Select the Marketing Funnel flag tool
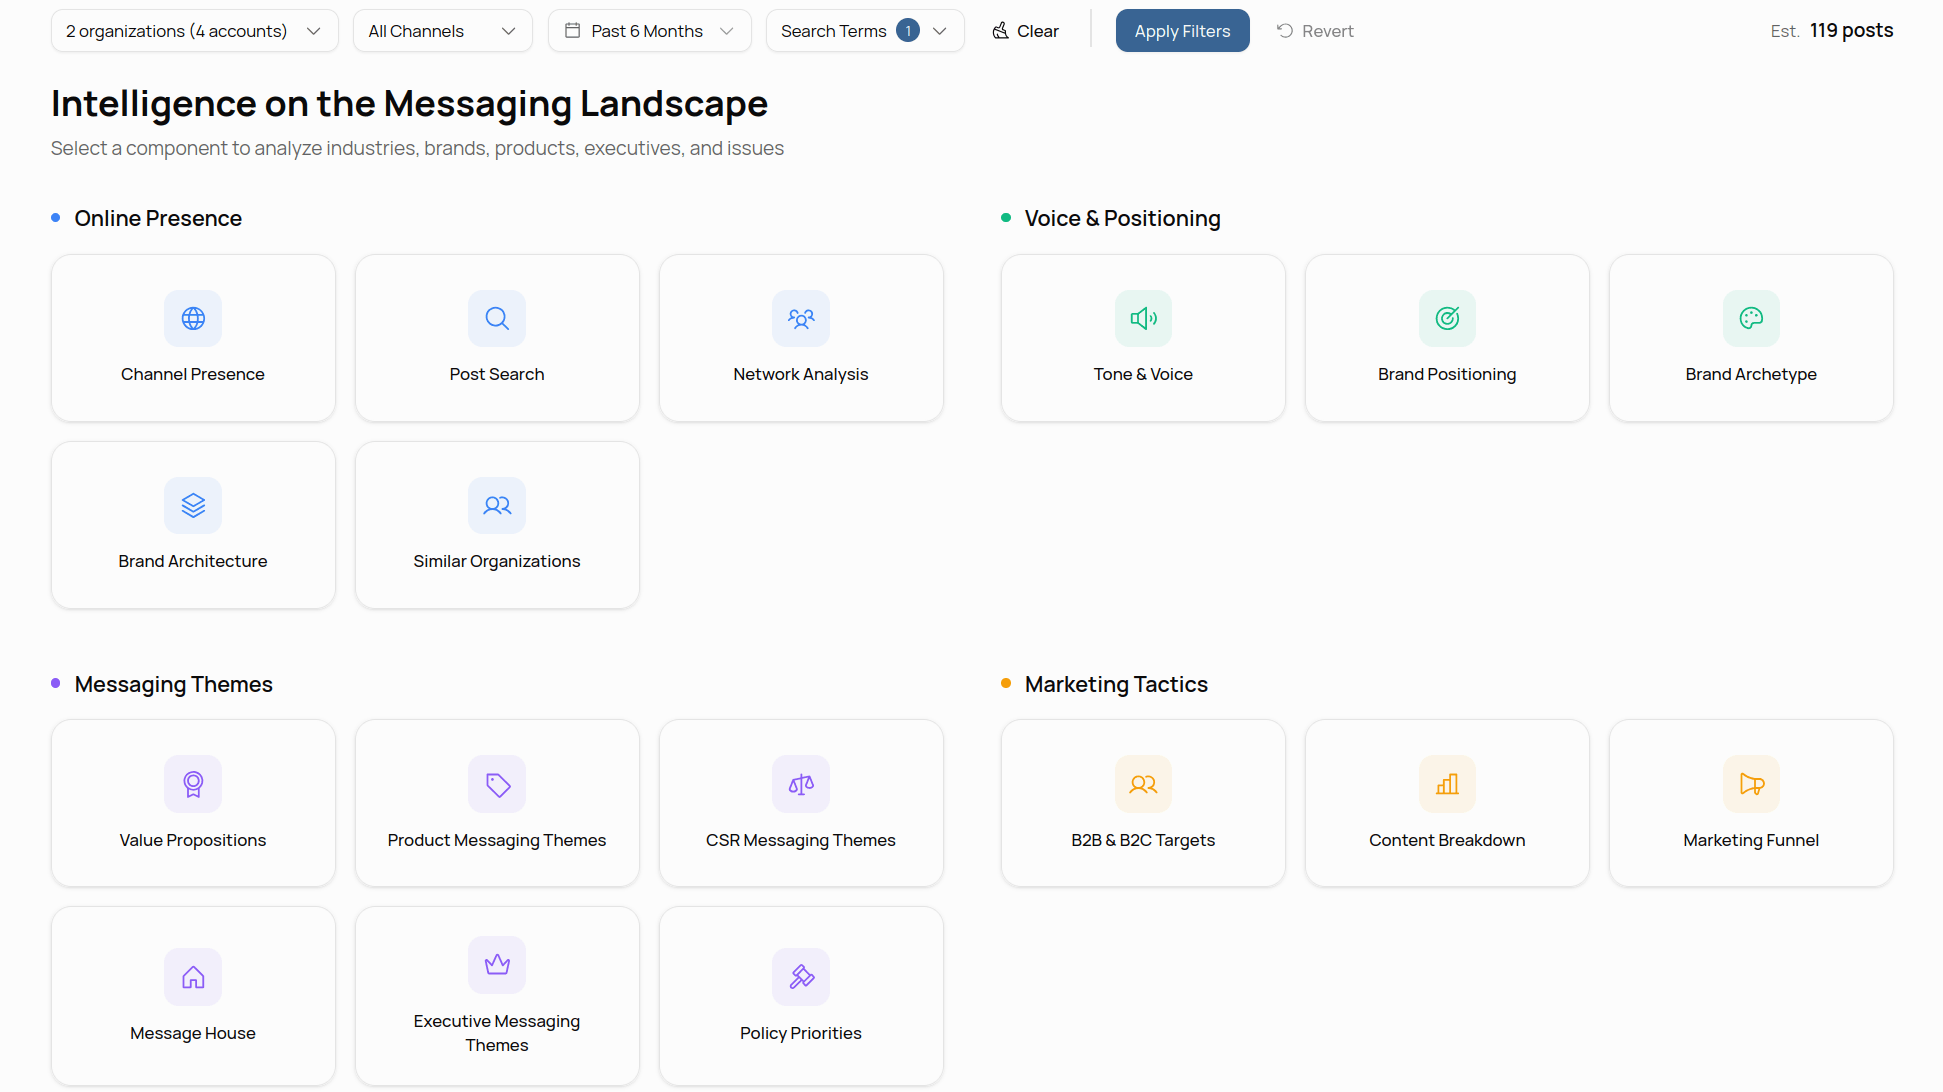This screenshot has width=1943, height=1092. [1751, 803]
